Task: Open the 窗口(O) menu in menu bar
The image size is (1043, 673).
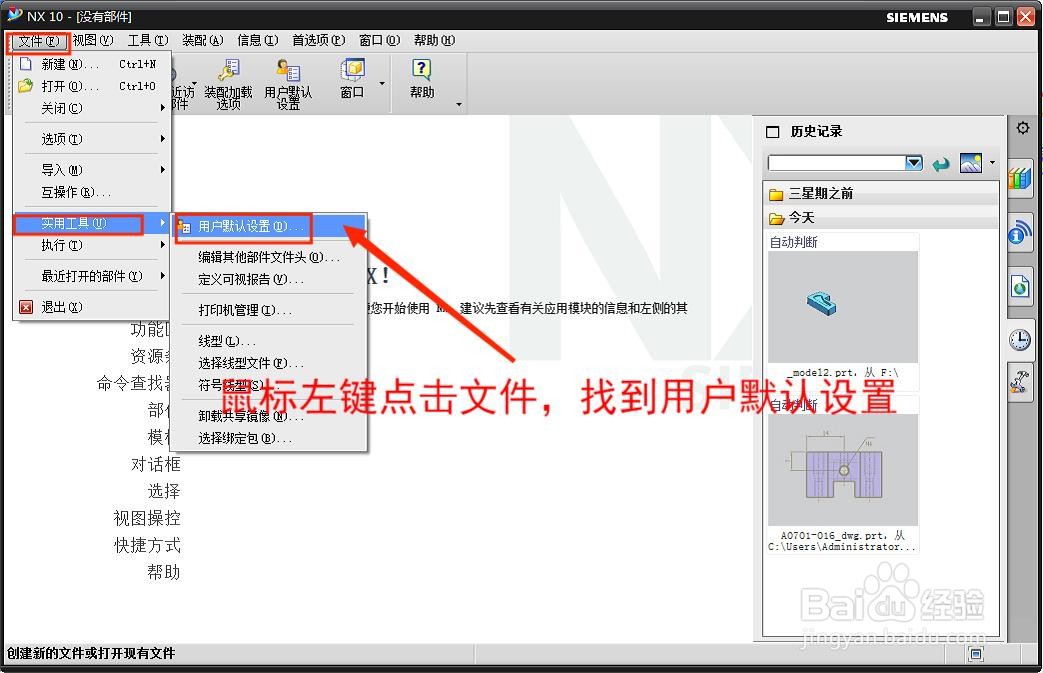Action: click(x=379, y=41)
